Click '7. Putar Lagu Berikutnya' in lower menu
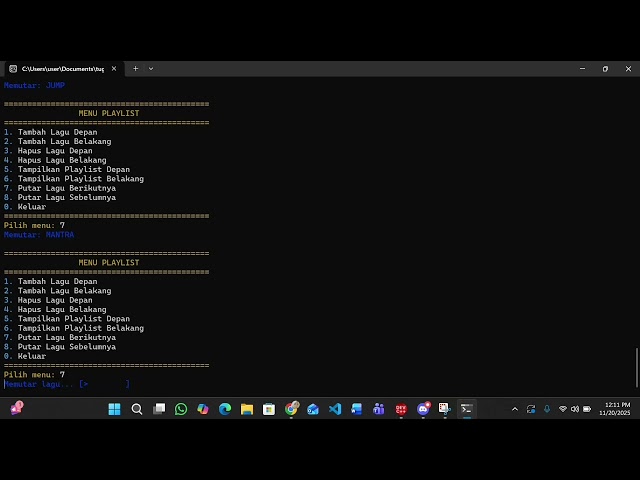Viewport: 640px width, 480px height. (60, 338)
